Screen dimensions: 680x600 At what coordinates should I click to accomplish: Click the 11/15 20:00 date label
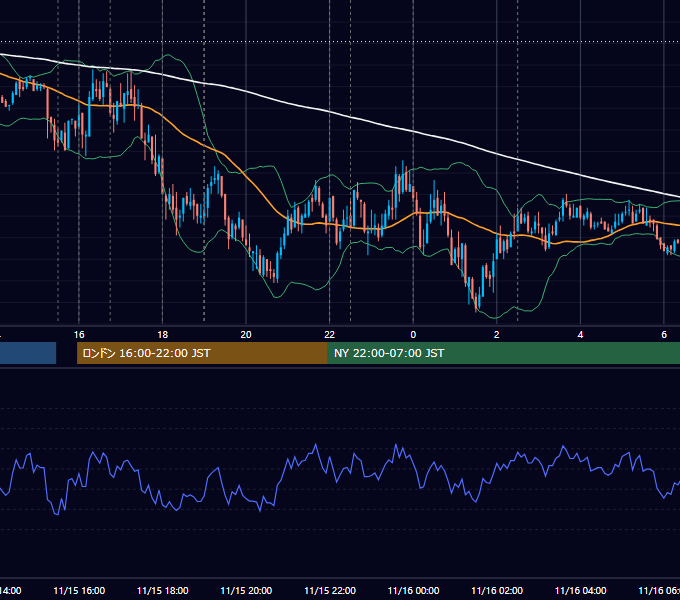246,591
